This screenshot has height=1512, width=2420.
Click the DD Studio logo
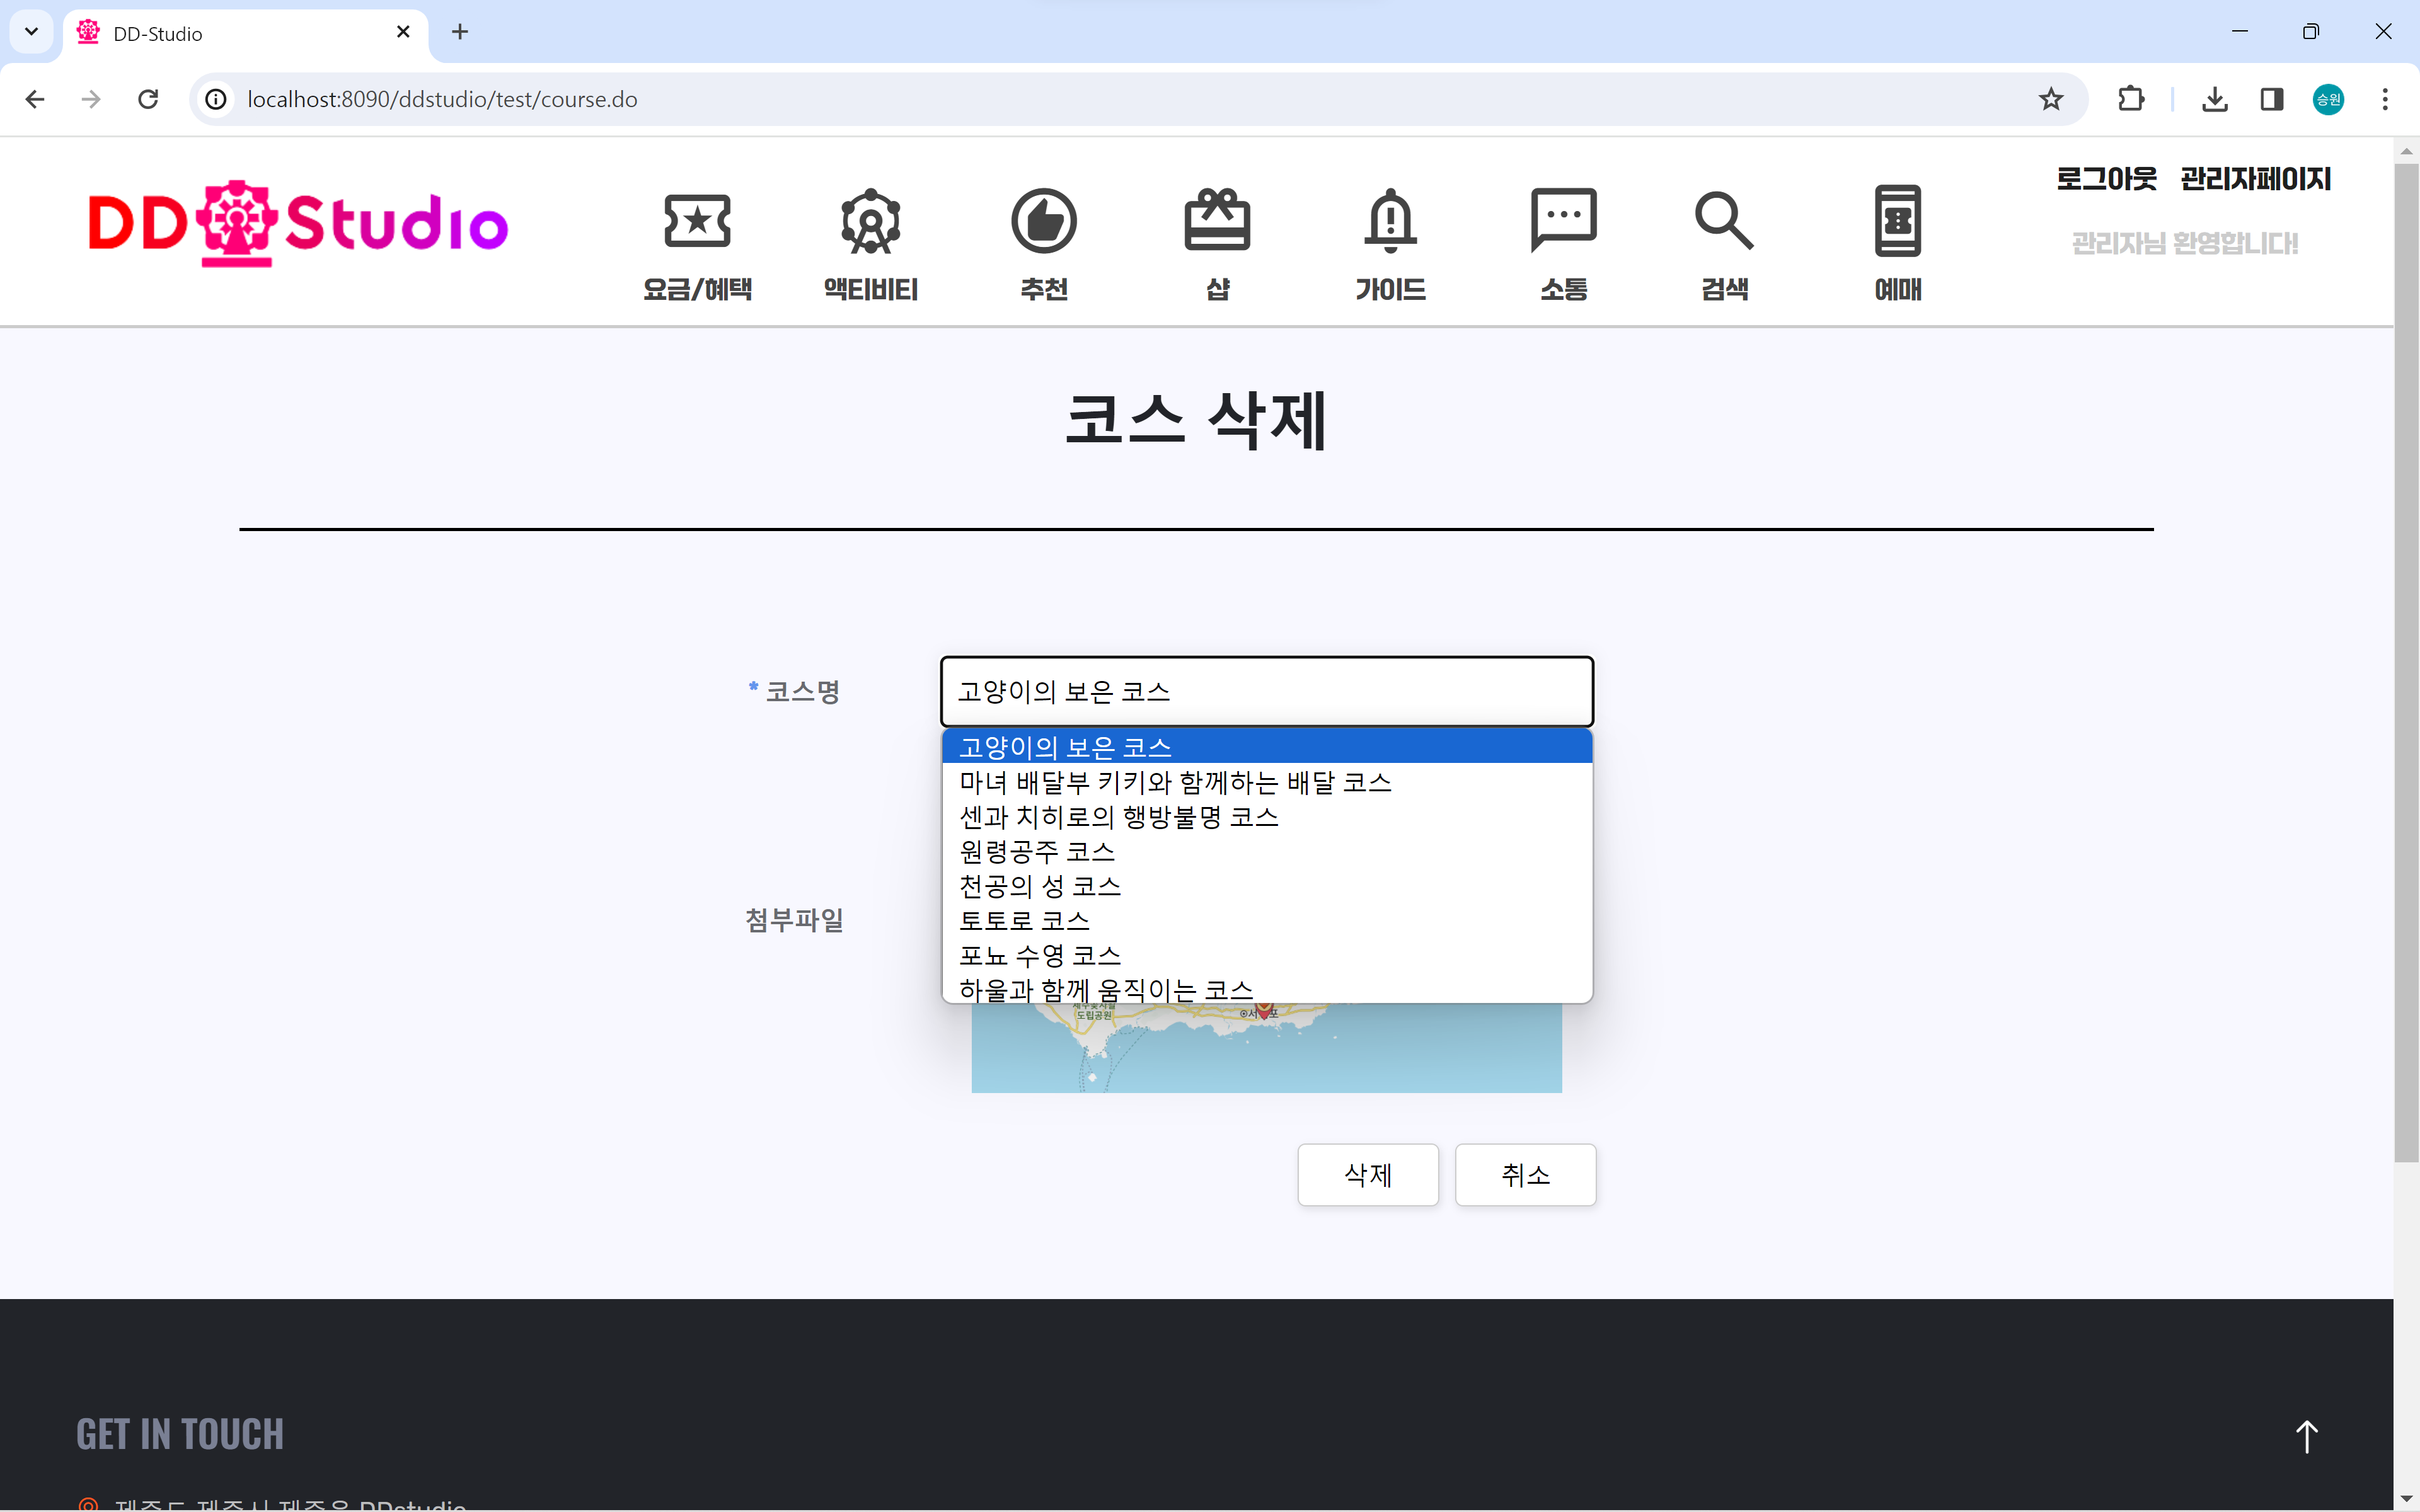(x=298, y=224)
